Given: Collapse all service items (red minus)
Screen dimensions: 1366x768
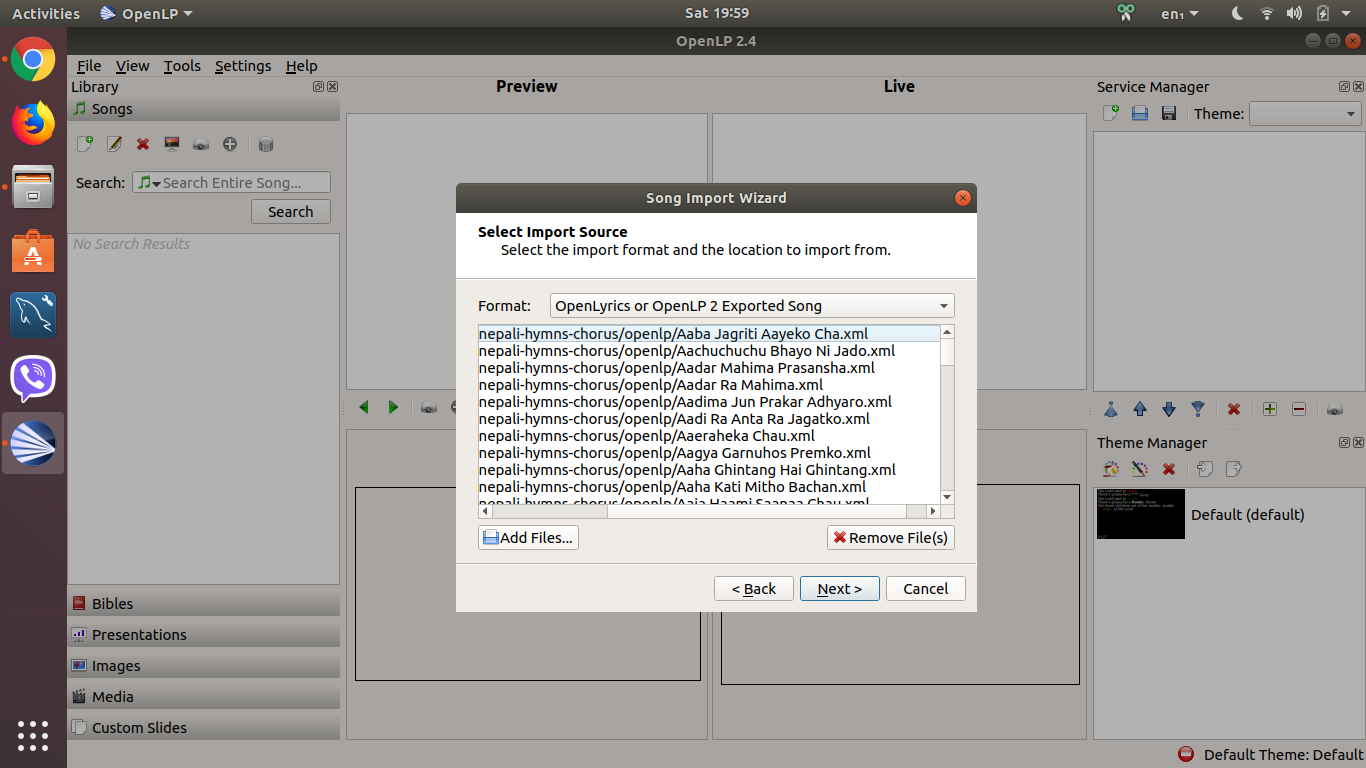Looking at the screenshot, I should point(1299,409).
